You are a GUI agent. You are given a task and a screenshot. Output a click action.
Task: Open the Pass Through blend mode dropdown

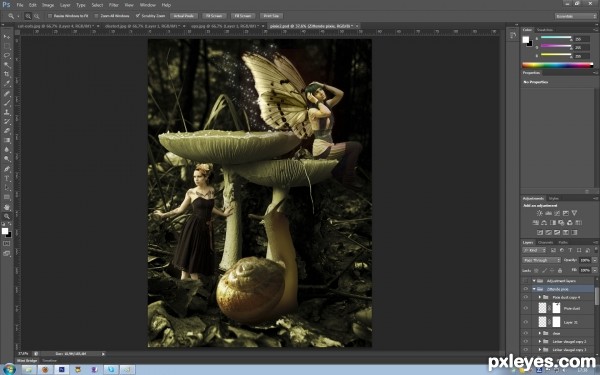pyautogui.click(x=541, y=260)
